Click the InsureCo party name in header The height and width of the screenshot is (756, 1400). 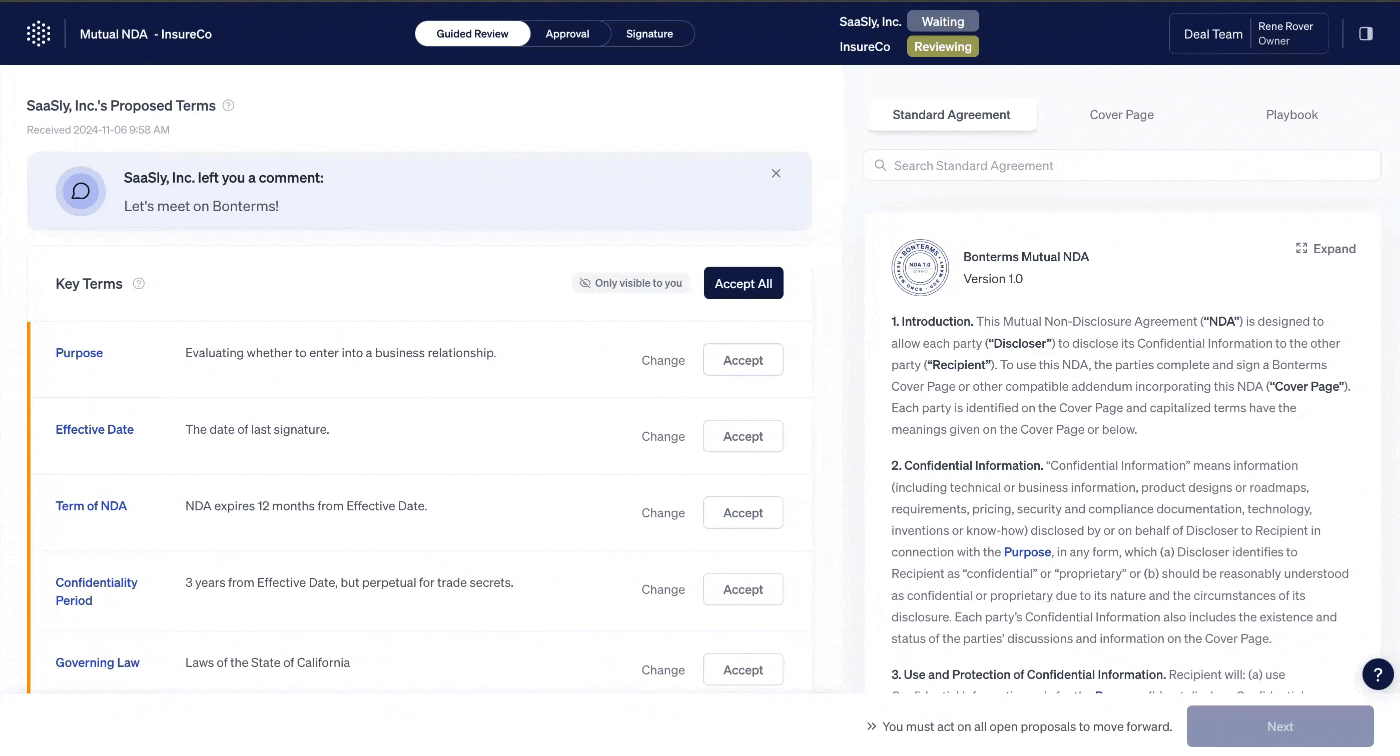[x=865, y=46]
